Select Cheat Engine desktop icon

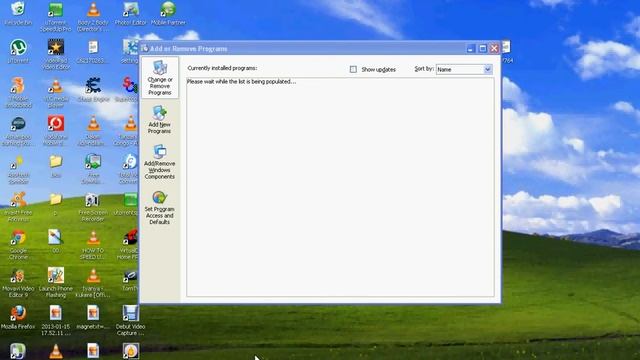click(x=93, y=89)
